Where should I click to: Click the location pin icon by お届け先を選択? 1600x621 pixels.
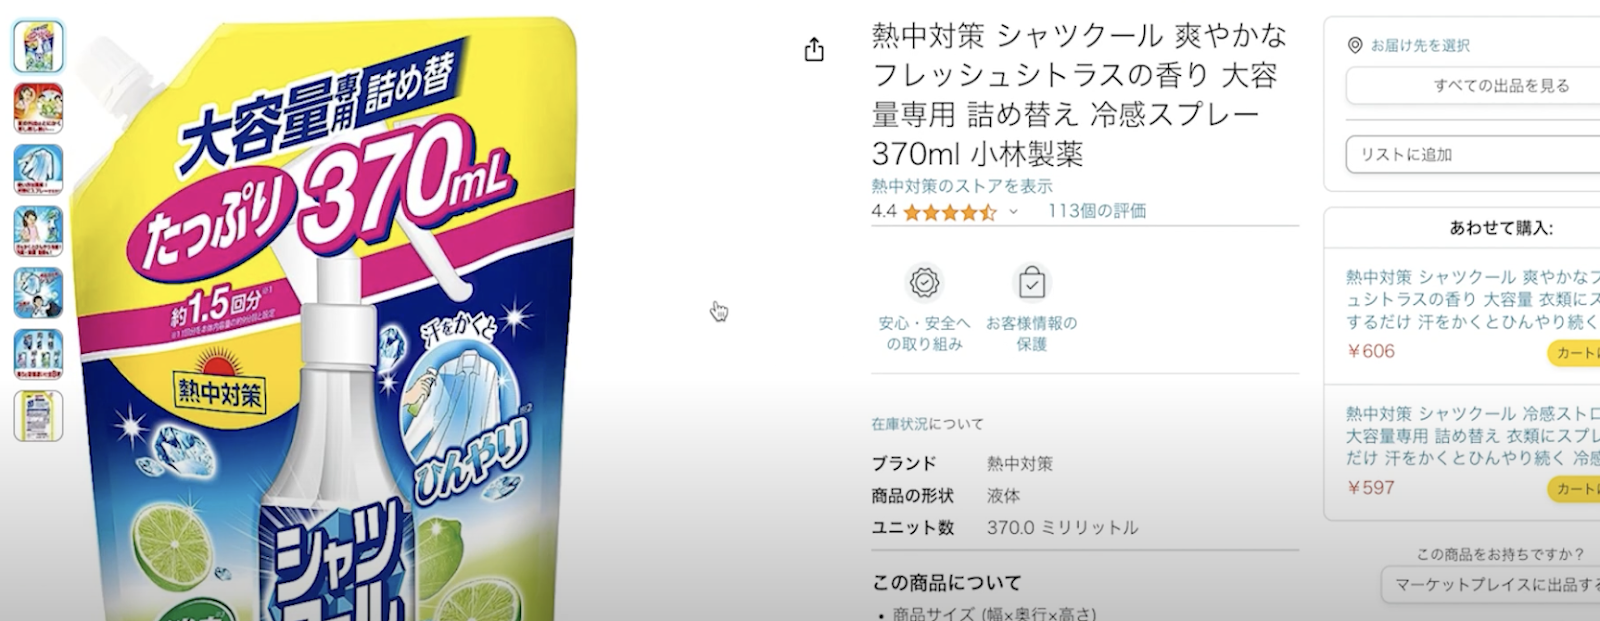[1355, 45]
